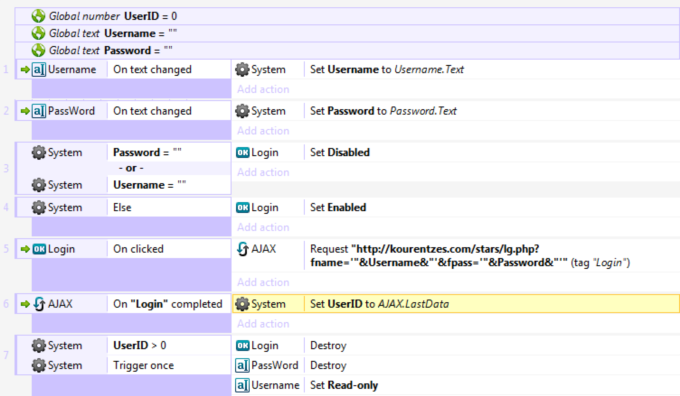Click the globe icon beside Global text Password

click(x=38, y=50)
